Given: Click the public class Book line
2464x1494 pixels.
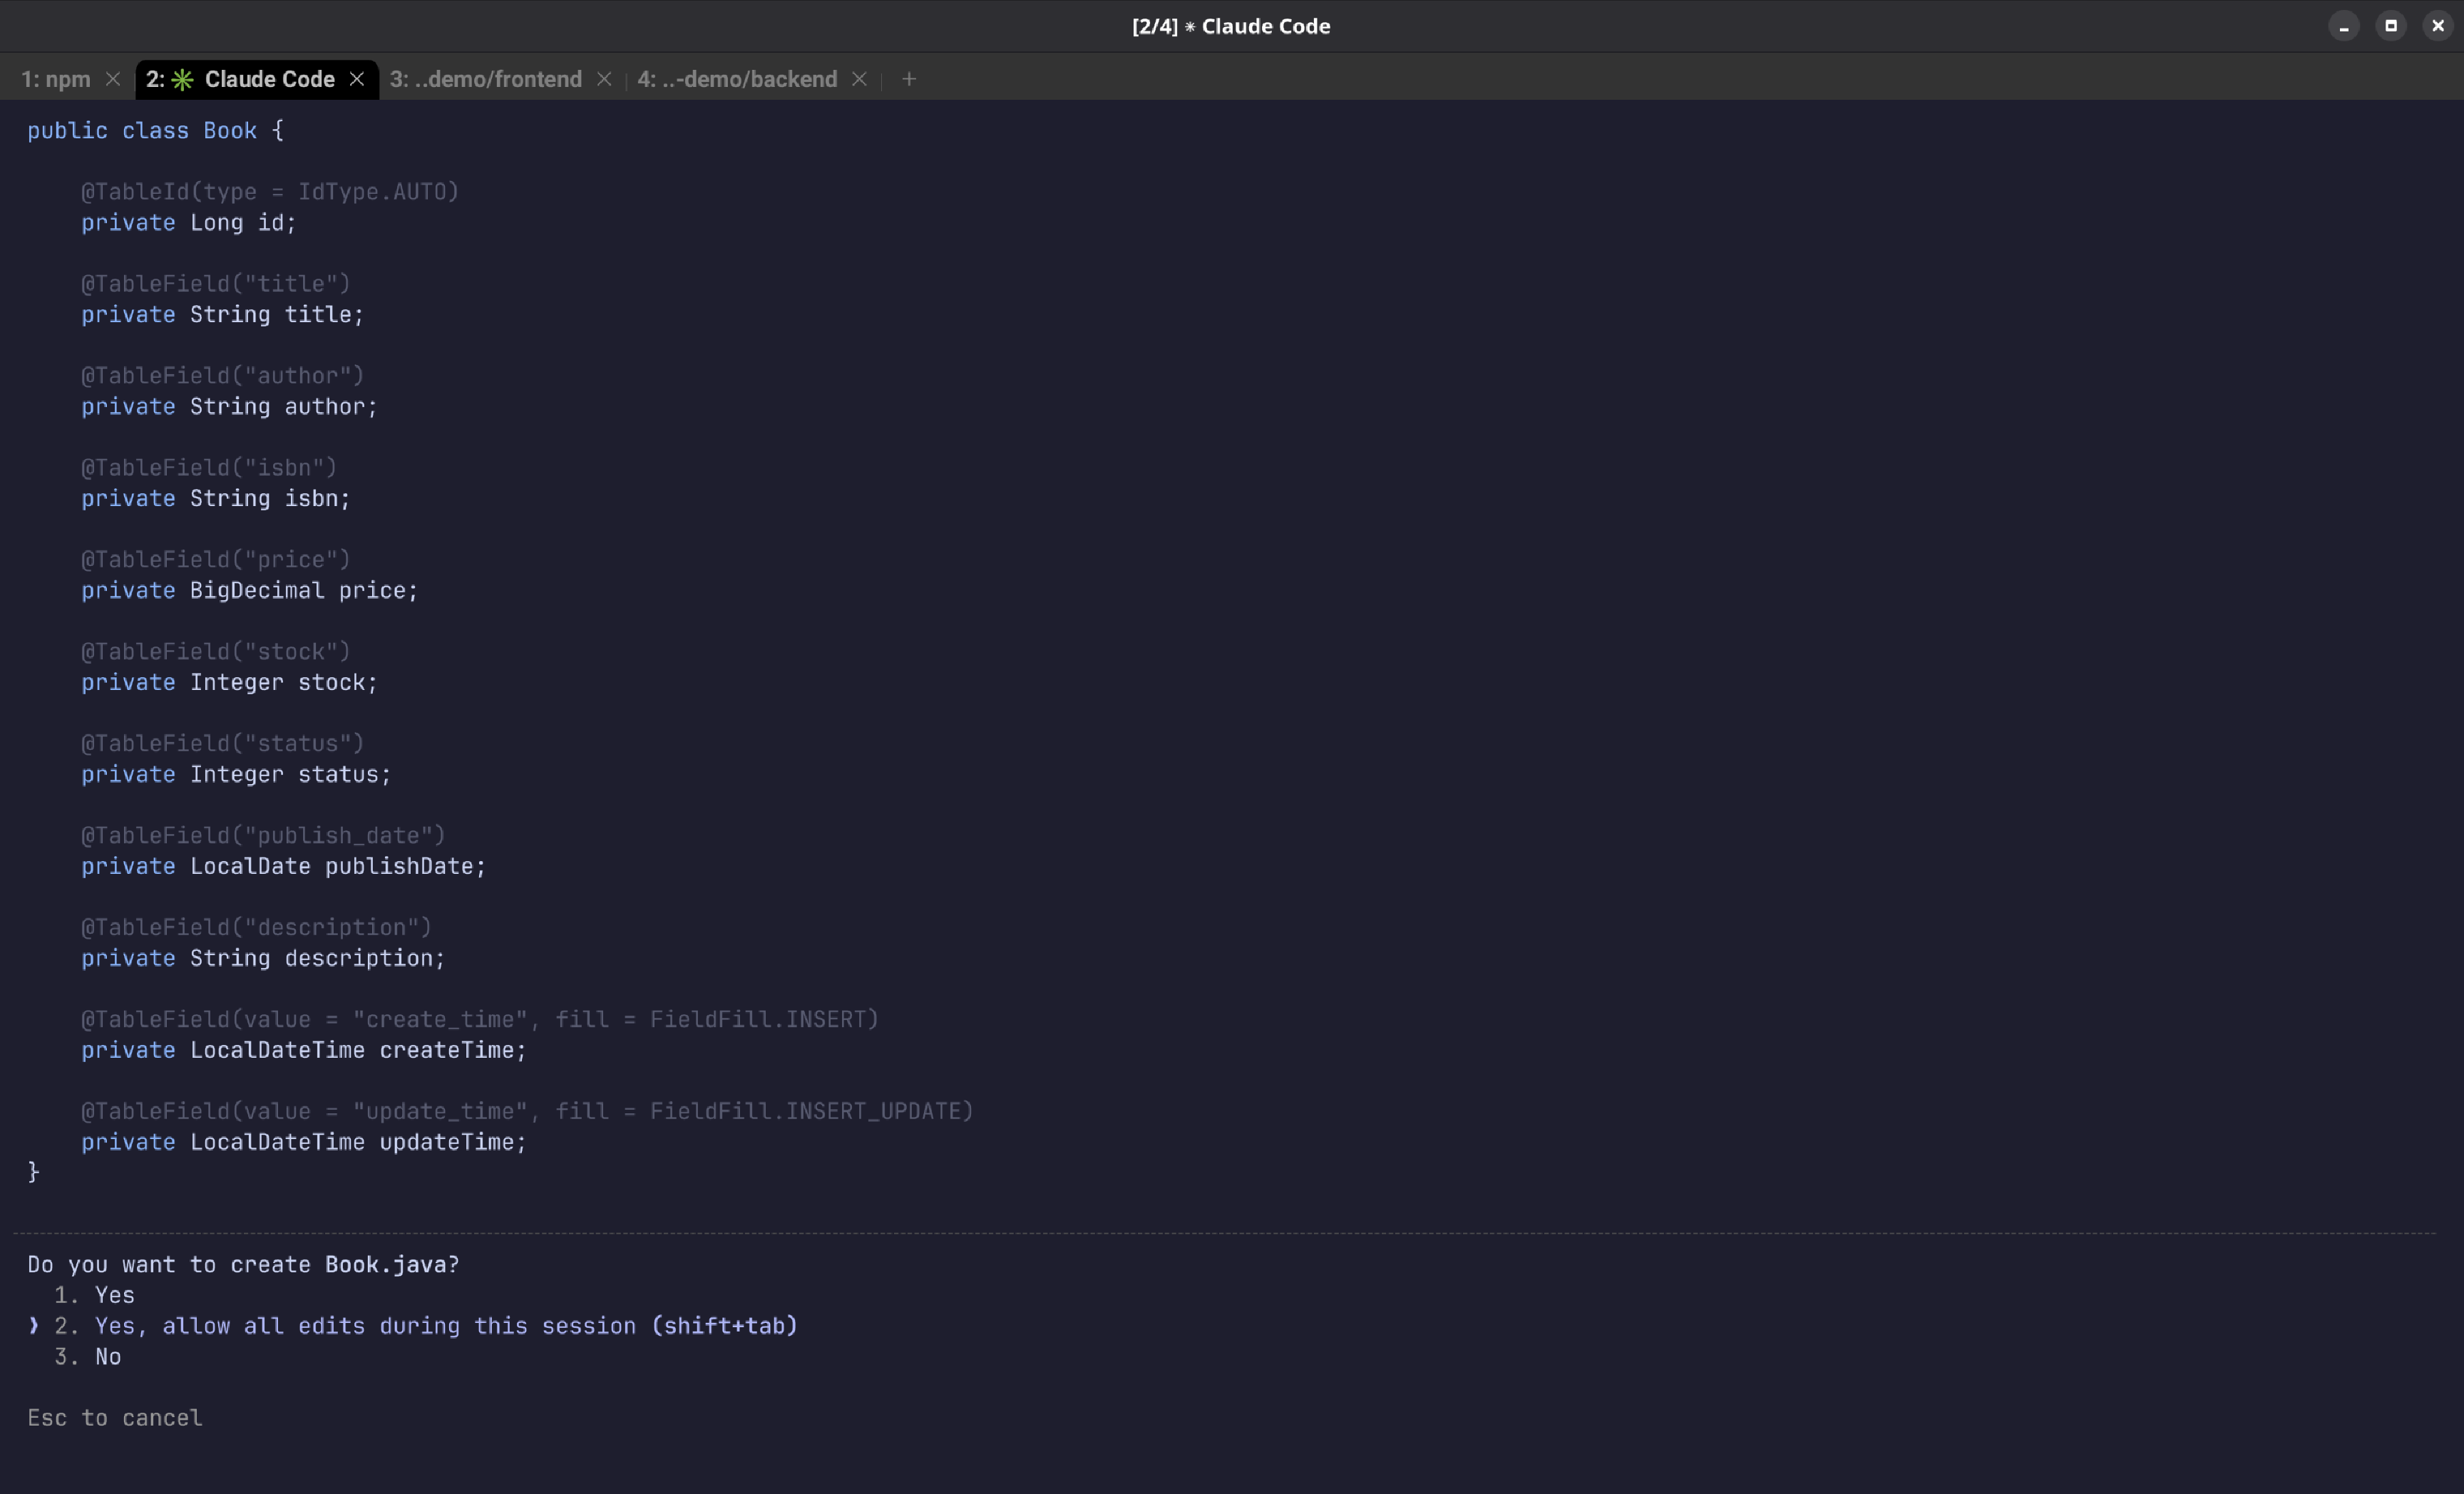Looking at the screenshot, I should pyautogui.click(x=155, y=131).
